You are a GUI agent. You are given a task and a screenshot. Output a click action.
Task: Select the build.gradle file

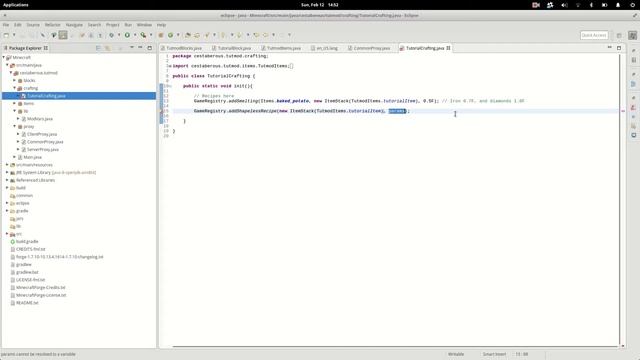(27, 242)
